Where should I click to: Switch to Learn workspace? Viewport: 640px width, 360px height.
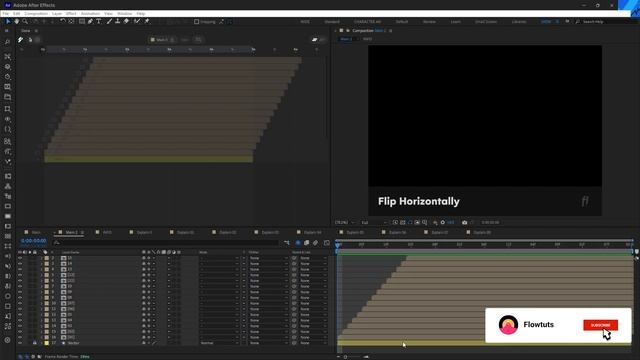pos(456,22)
